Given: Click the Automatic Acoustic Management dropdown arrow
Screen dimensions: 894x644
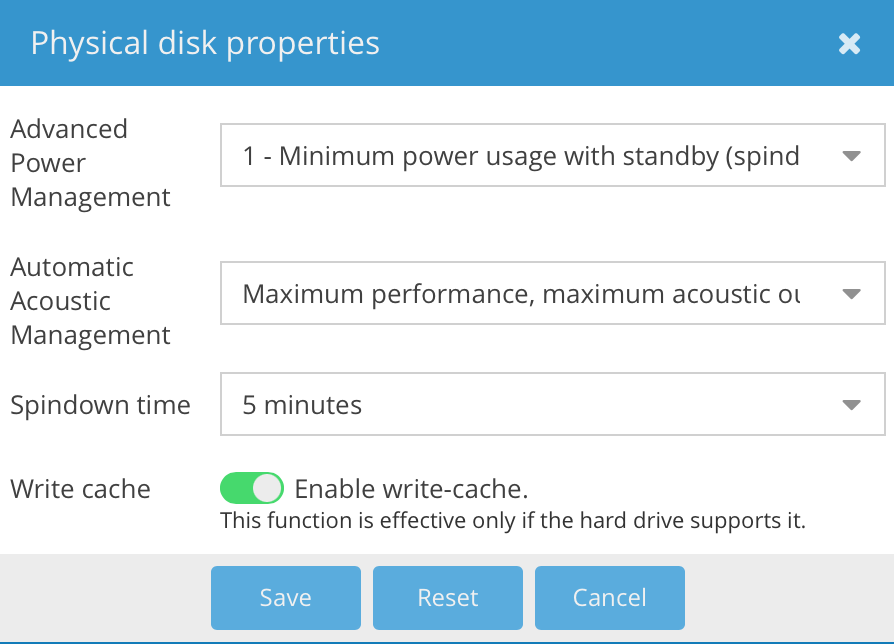Looking at the screenshot, I should [x=851, y=294].
